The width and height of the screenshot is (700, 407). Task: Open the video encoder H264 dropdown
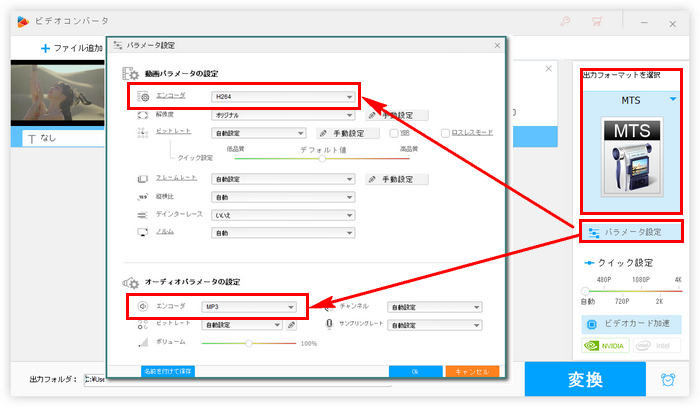tap(283, 97)
